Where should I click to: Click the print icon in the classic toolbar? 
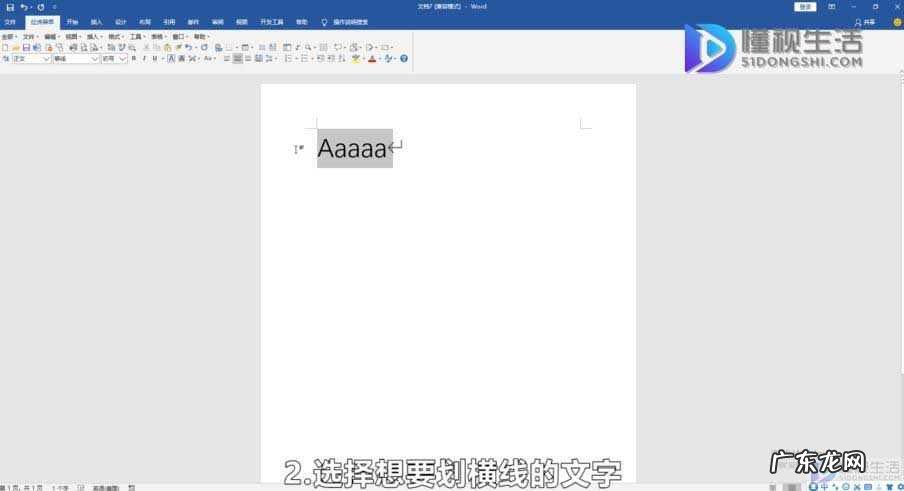pyautogui.click(x=72, y=47)
